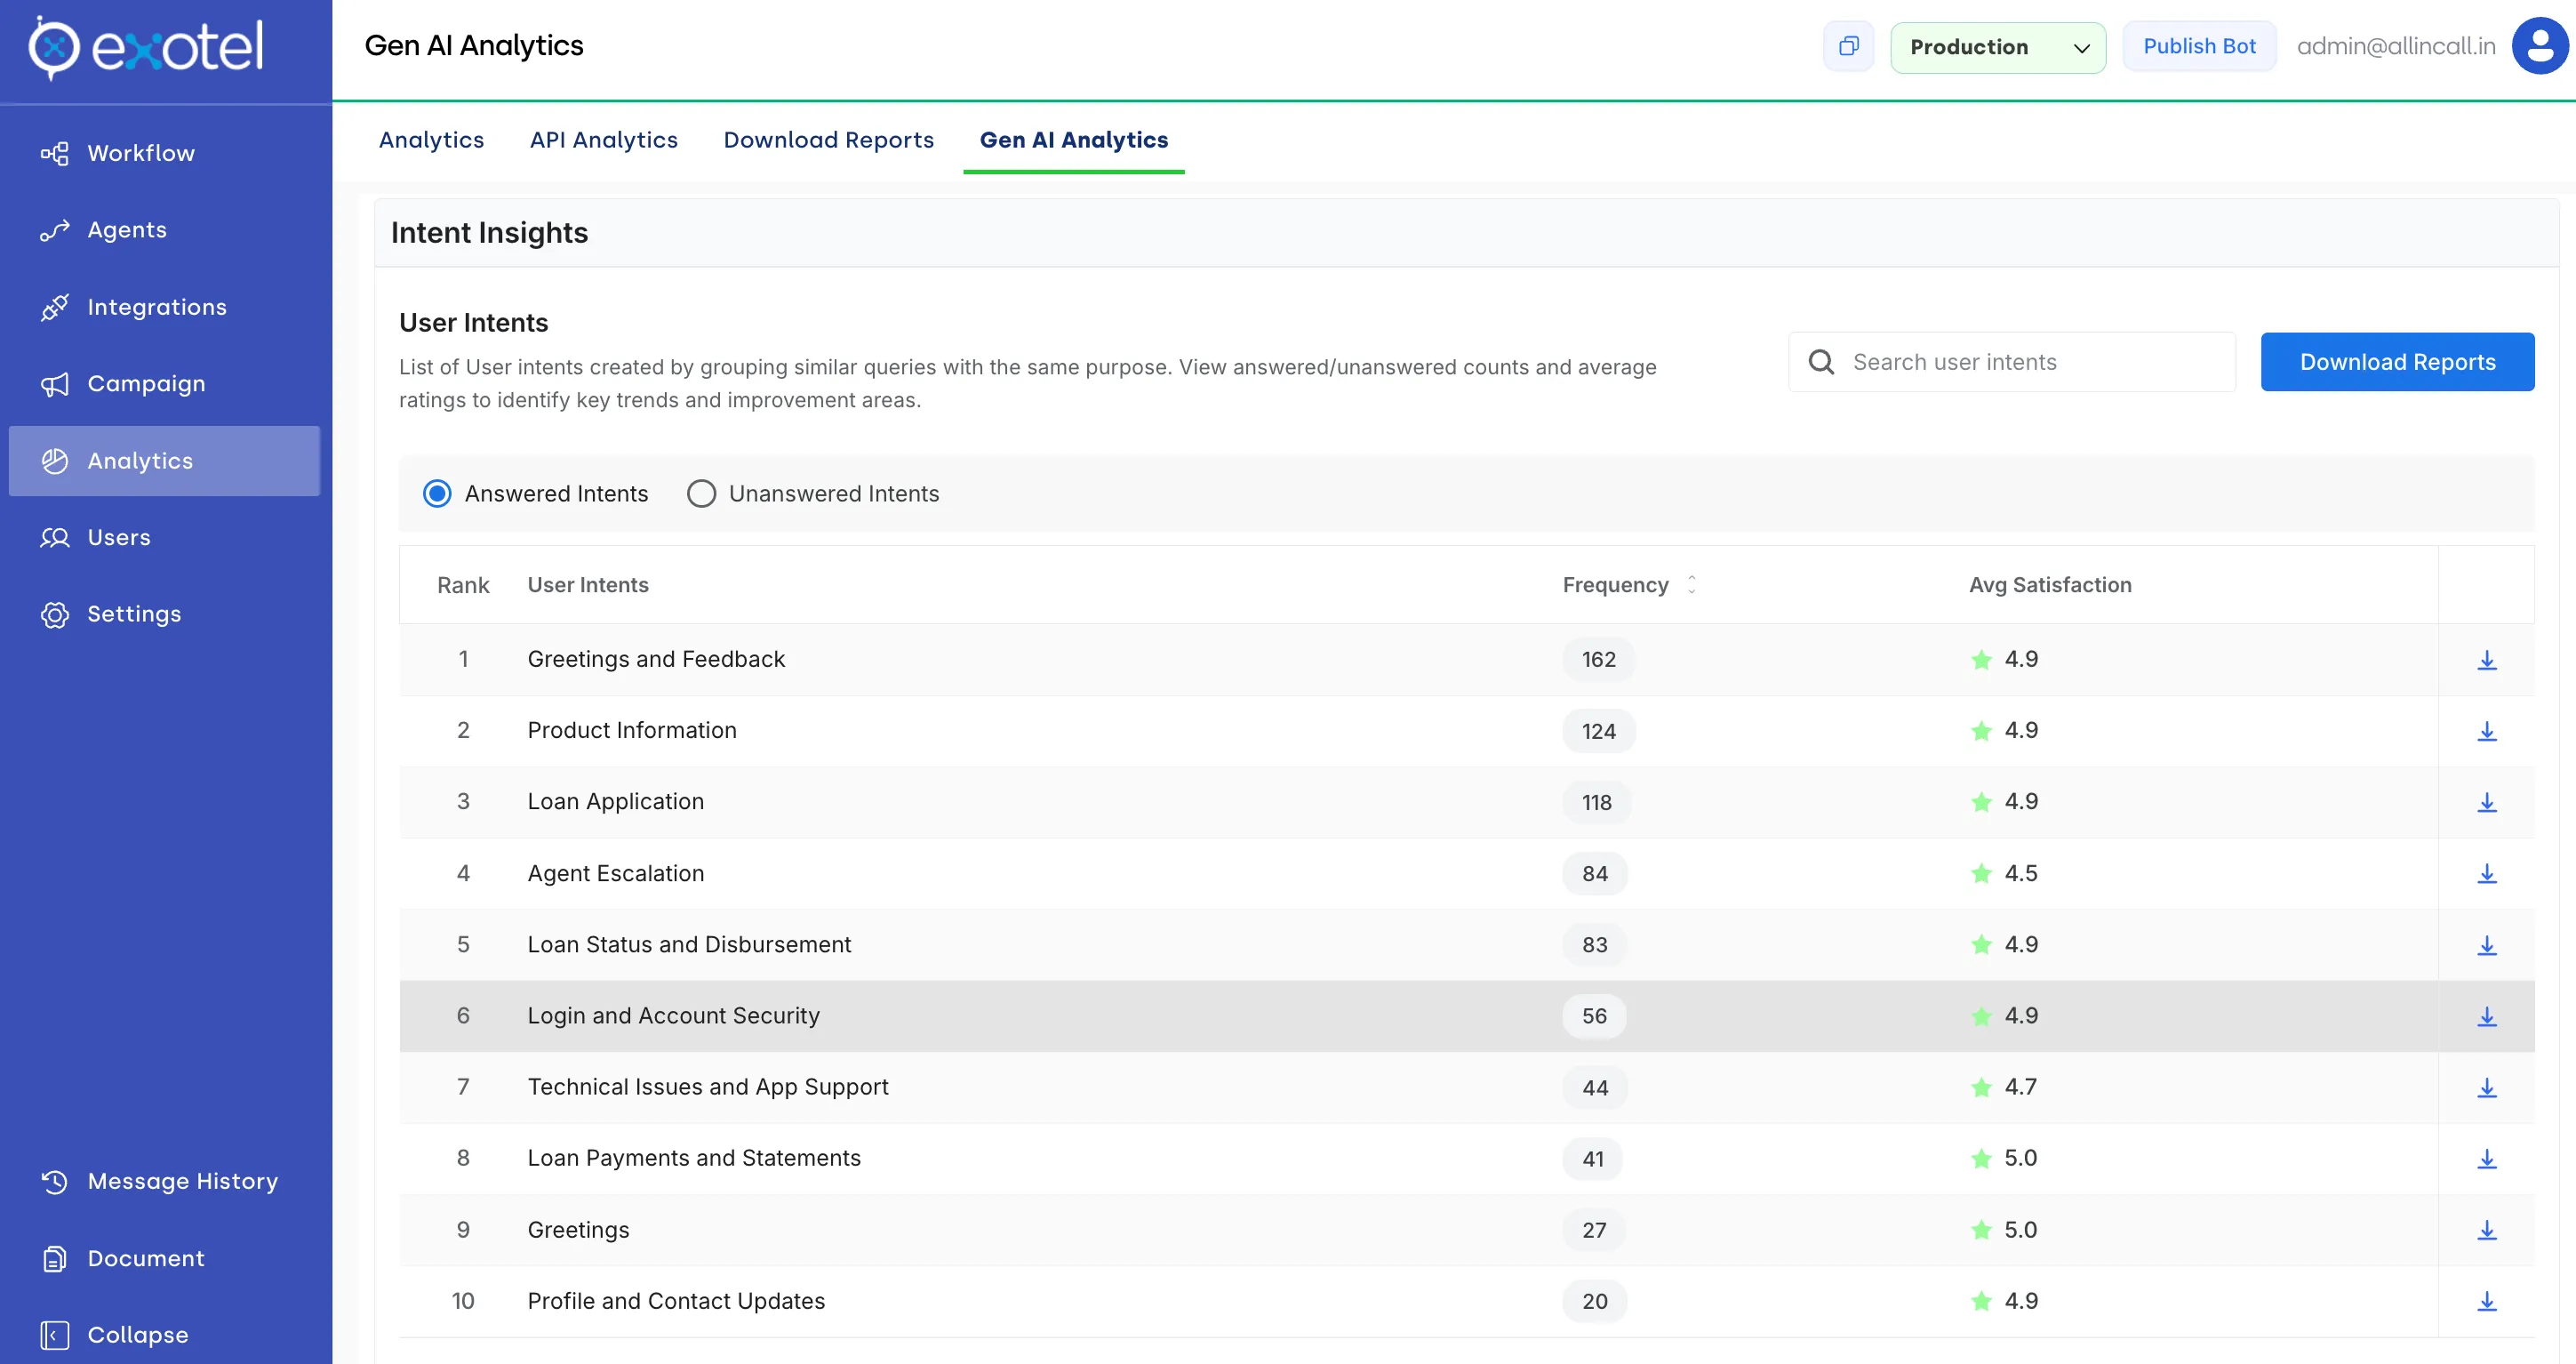The image size is (2576, 1364).
Task: Open the Document section
Action: (165, 1258)
